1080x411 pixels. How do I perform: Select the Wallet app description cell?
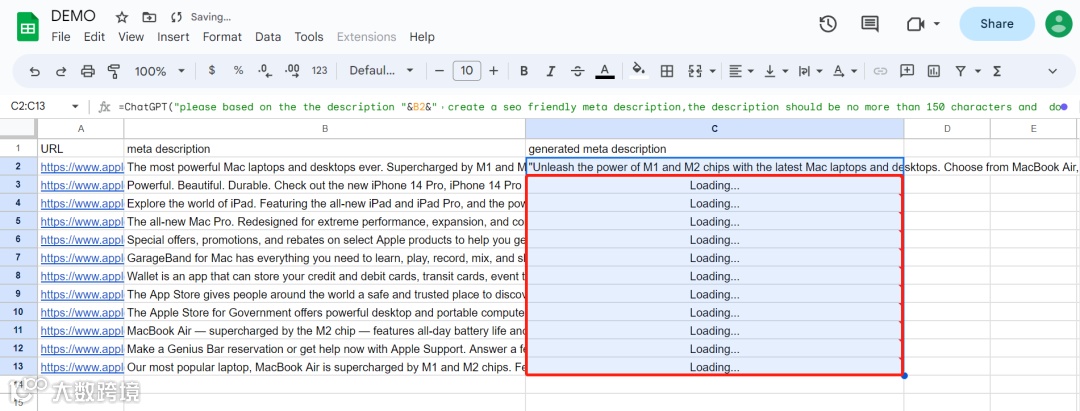pos(324,276)
